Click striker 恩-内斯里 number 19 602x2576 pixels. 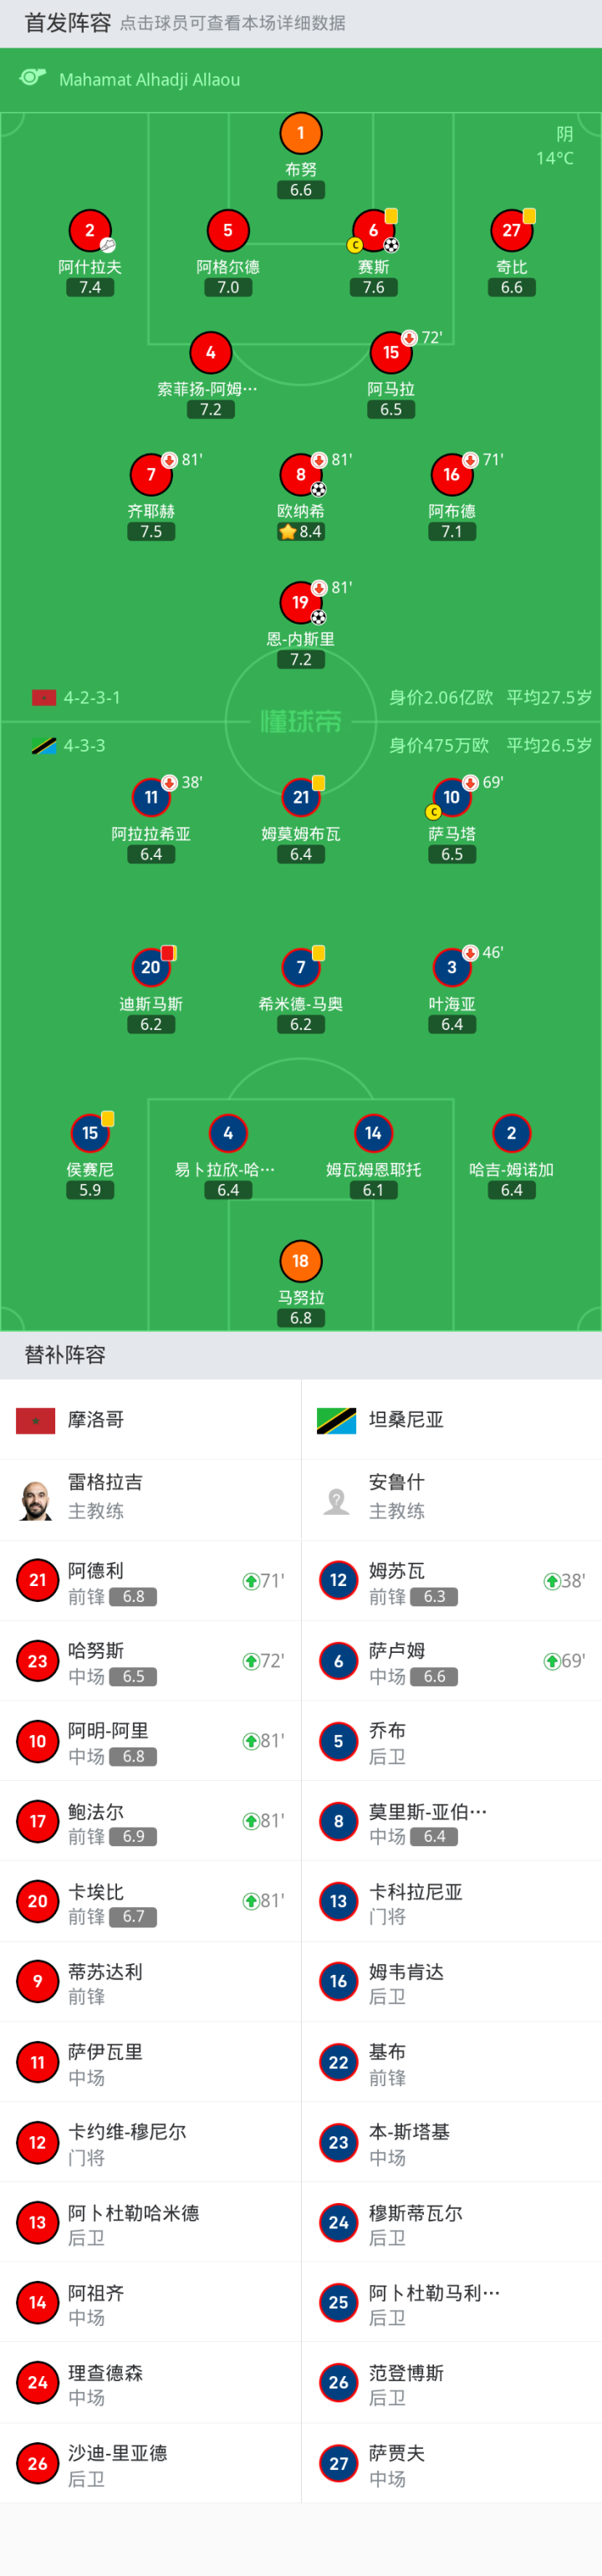tap(300, 603)
